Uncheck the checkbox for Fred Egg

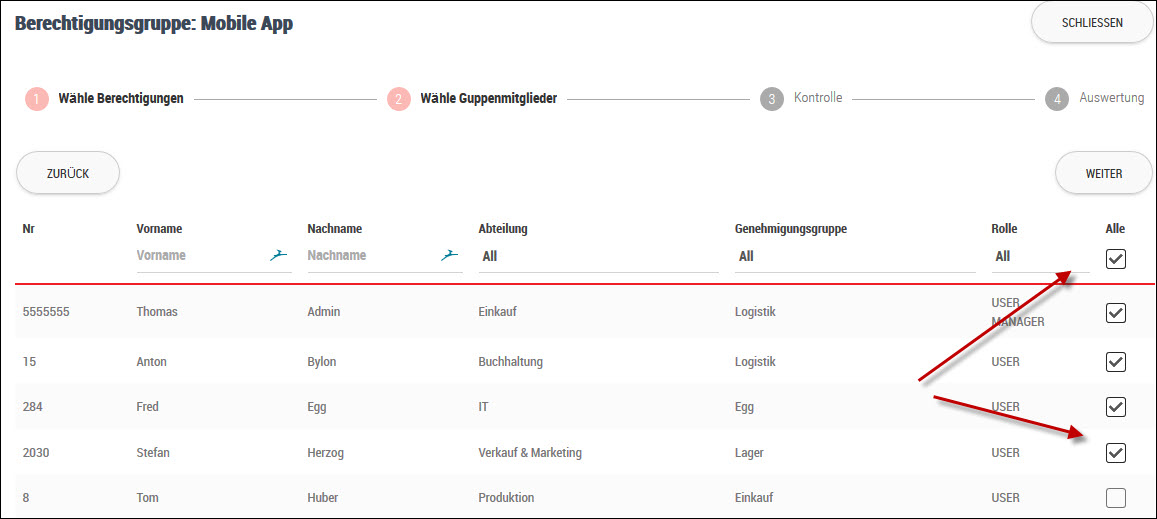[1116, 407]
